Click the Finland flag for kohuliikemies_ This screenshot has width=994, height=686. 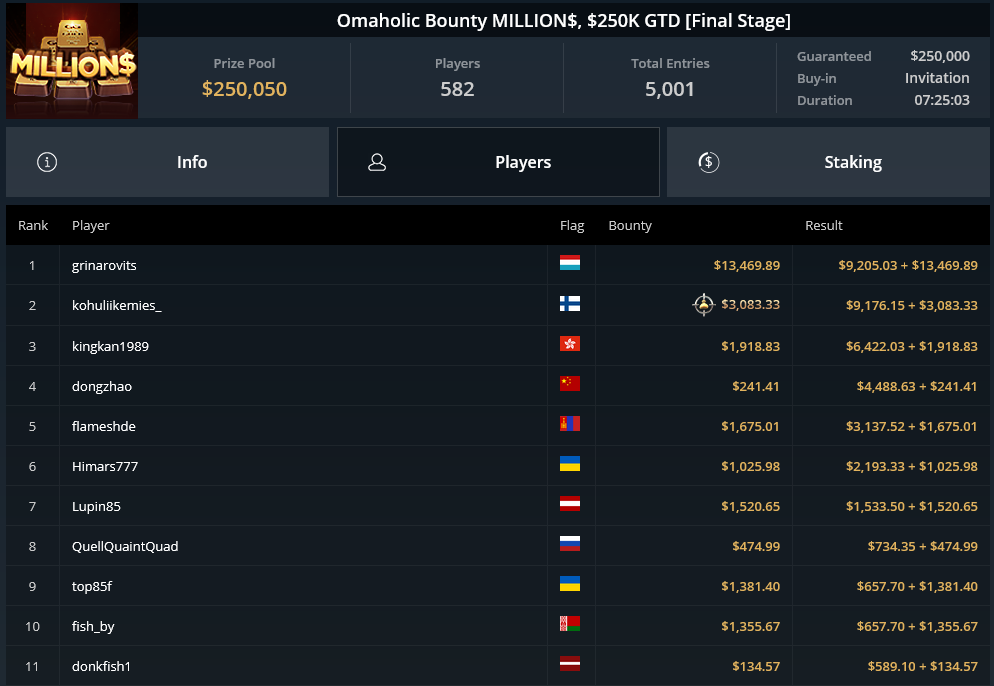click(570, 304)
